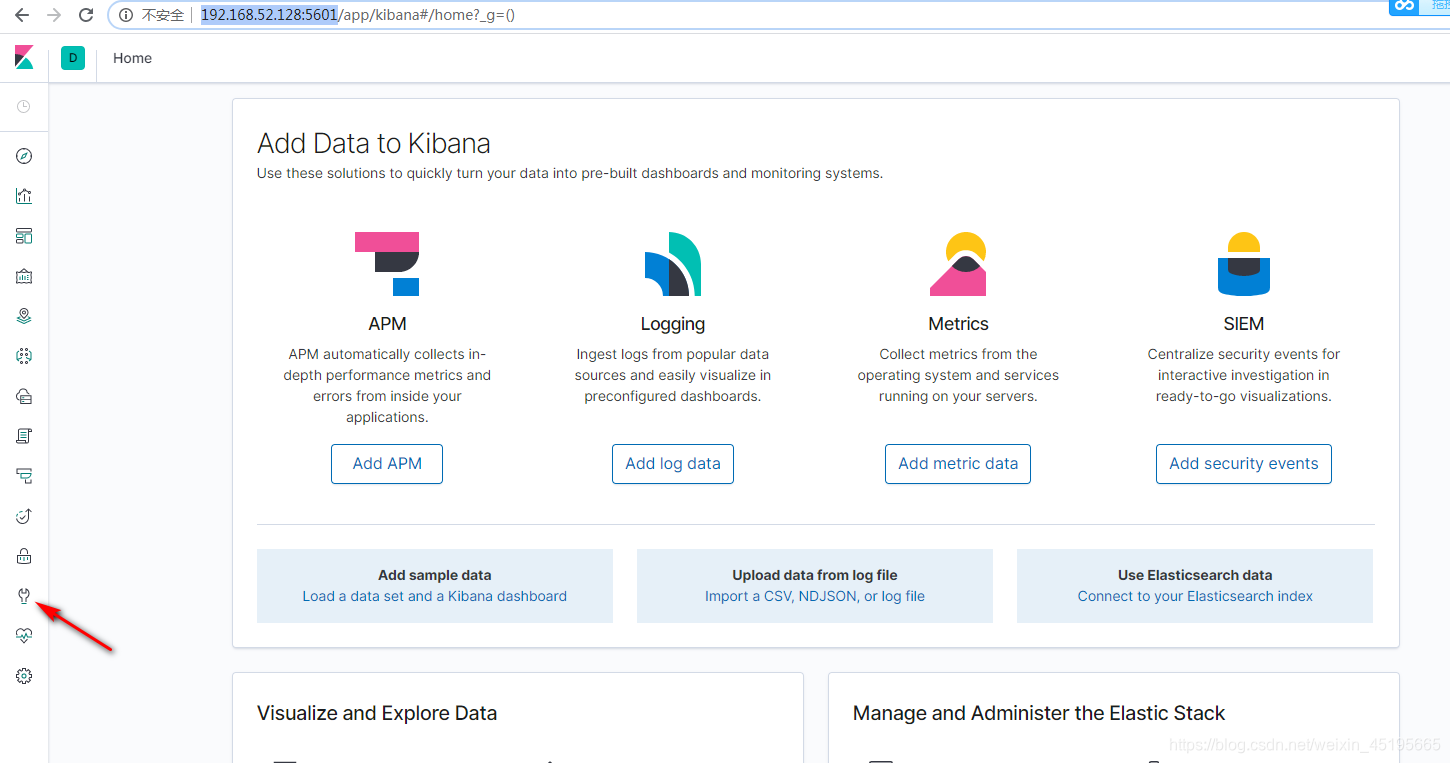
Task: Click the Logging illustration logo
Action: pyautogui.click(x=673, y=264)
